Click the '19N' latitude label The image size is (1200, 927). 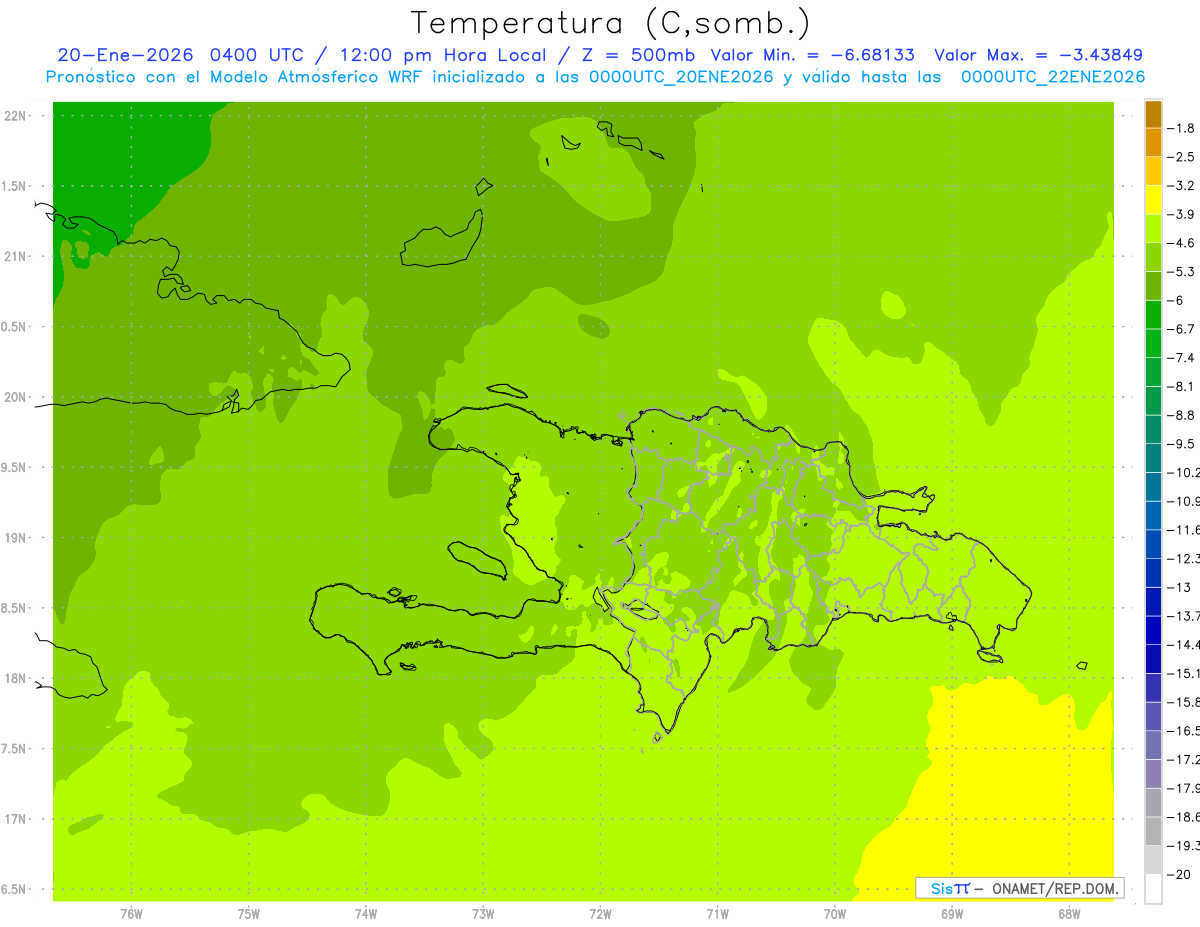tap(15, 538)
